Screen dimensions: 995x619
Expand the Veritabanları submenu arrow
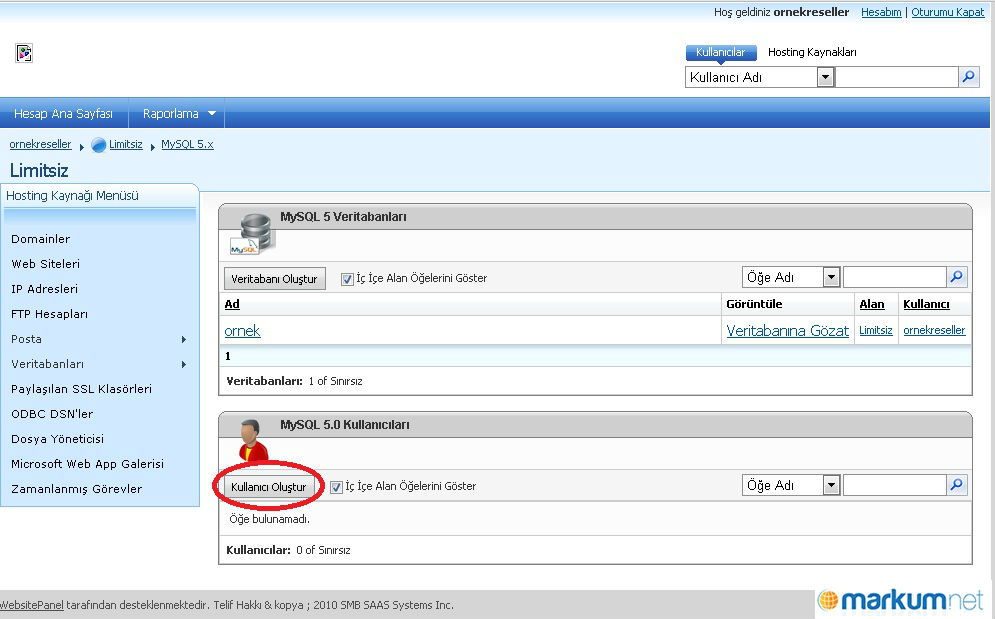tap(184, 364)
